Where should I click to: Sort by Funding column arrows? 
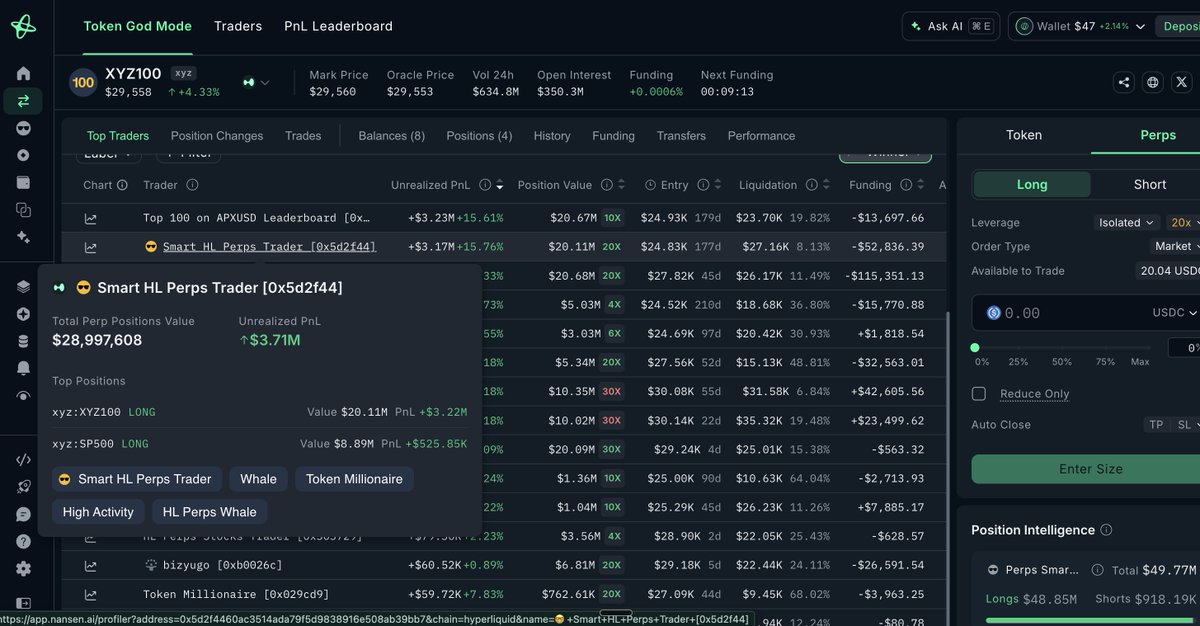coord(920,185)
